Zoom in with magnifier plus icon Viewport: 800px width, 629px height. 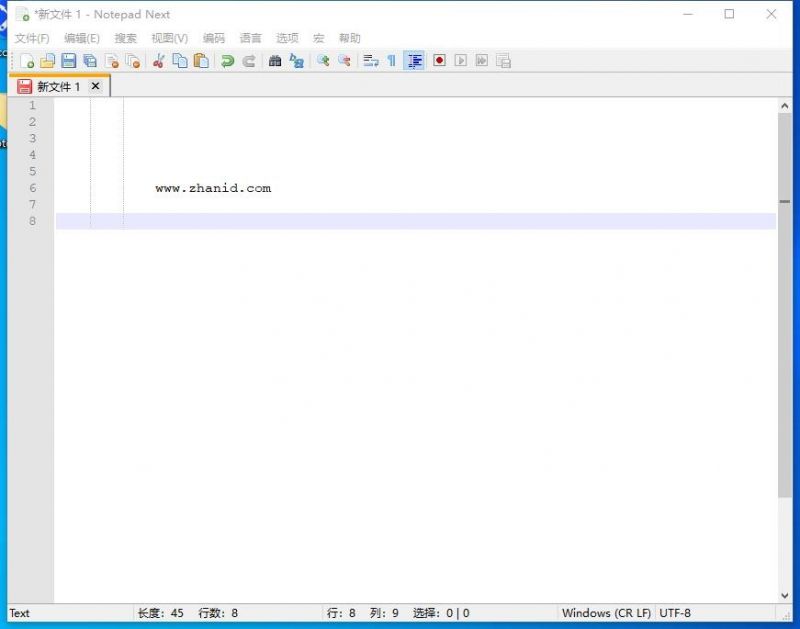[323, 61]
